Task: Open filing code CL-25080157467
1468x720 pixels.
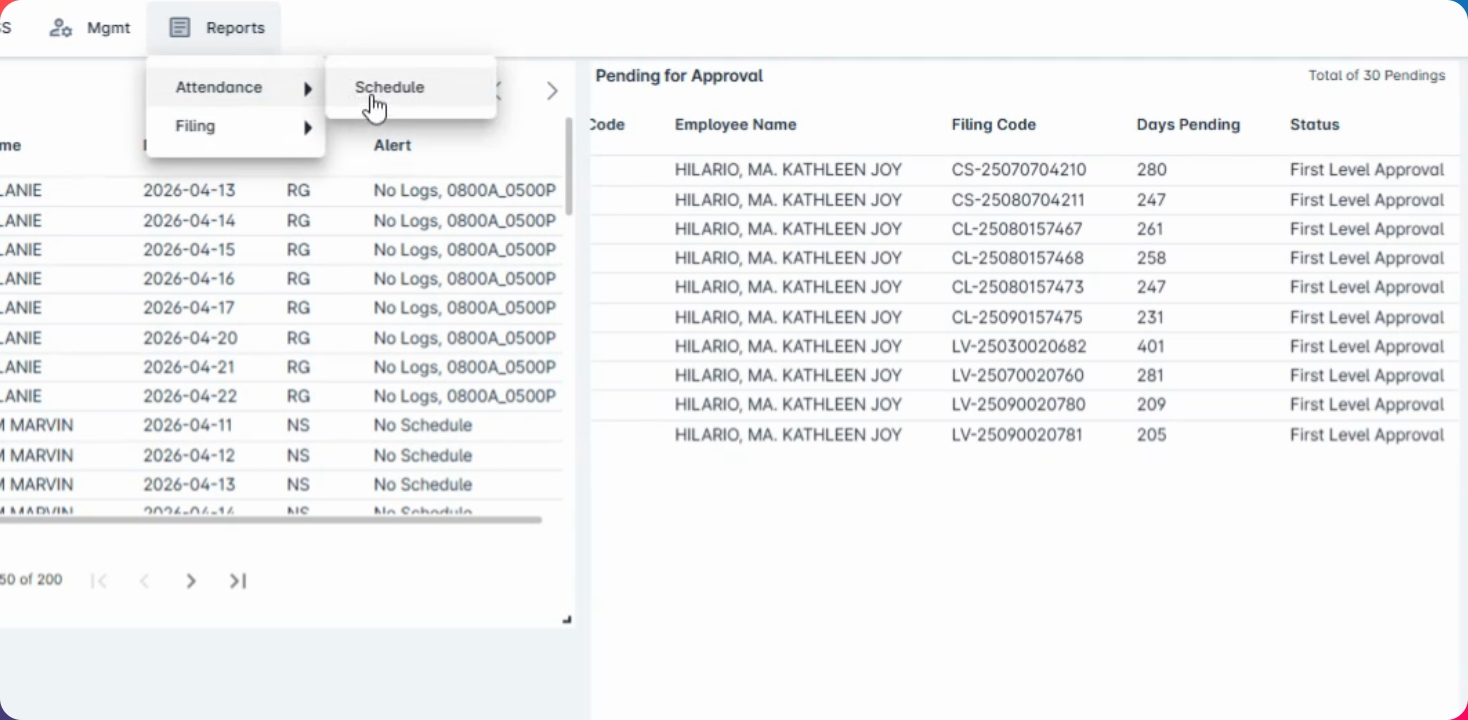Action: click(1017, 229)
